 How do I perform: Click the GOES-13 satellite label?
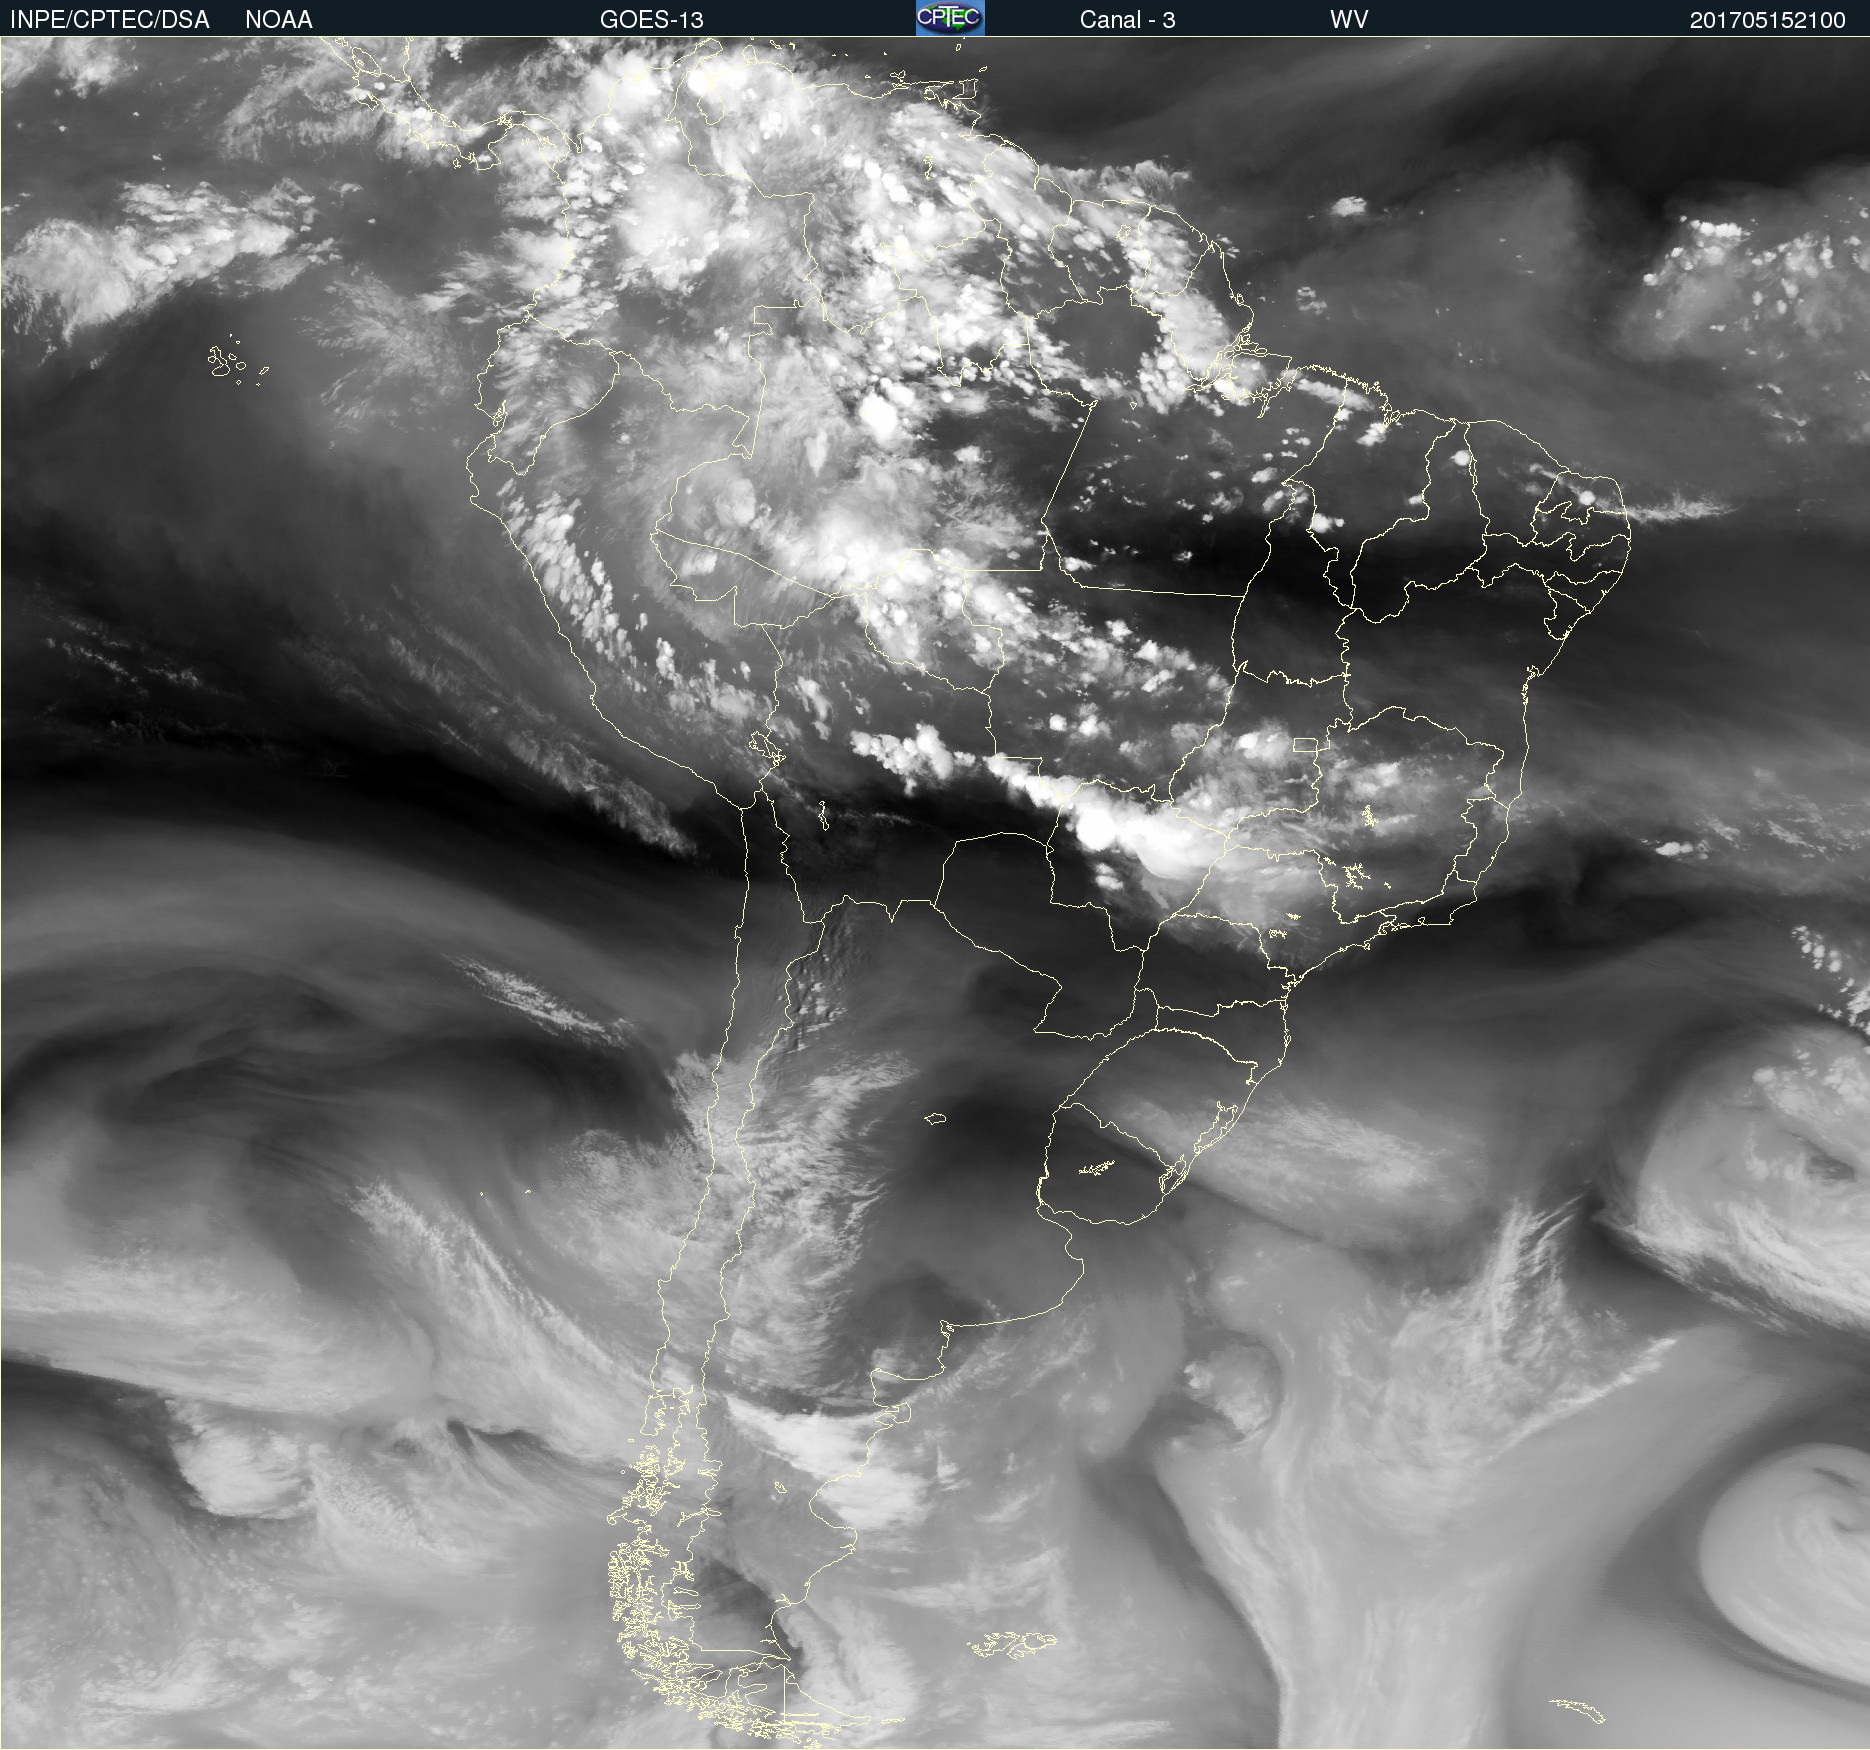652,20
